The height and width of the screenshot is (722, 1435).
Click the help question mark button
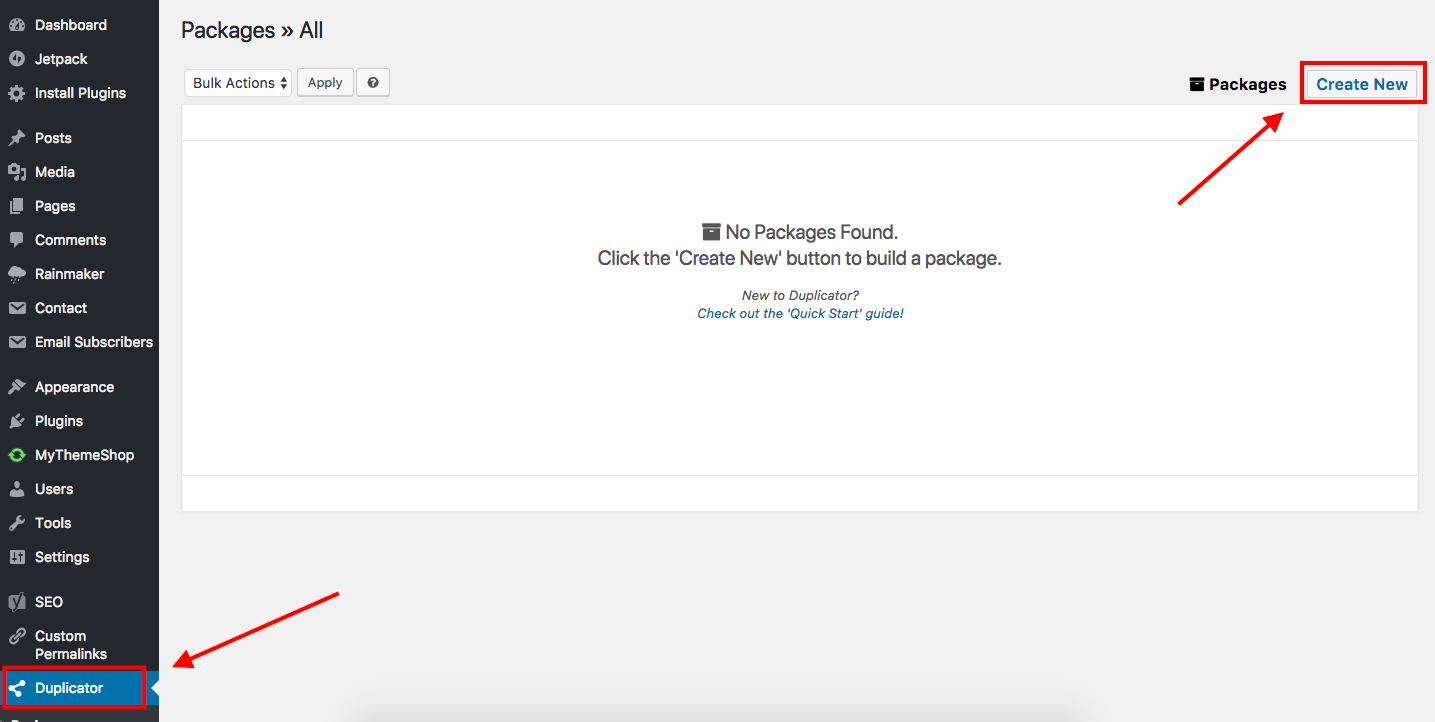tap(373, 83)
